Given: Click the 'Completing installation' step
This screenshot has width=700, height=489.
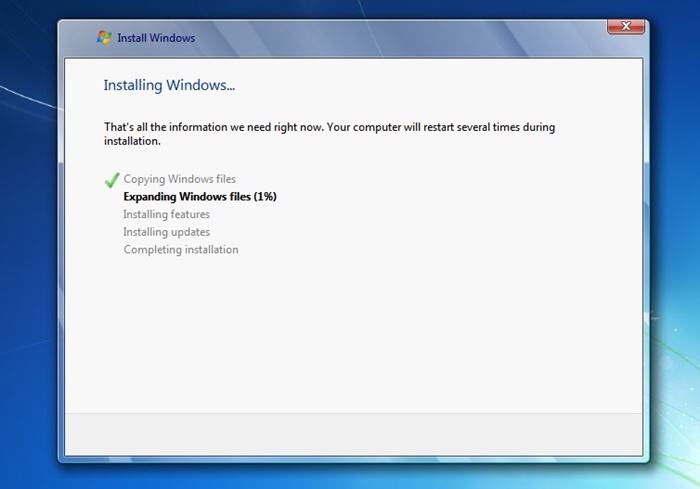Looking at the screenshot, I should [181, 250].
